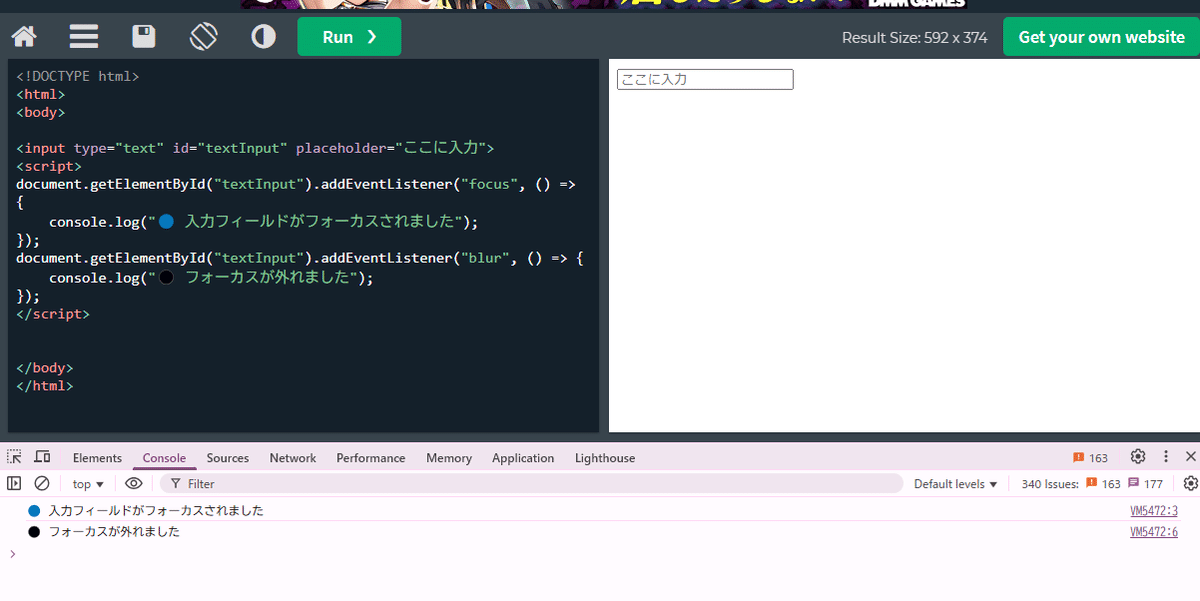Screen dimensions: 1200x601
Task: Click the input type="text" code line
Action: (255, 148)
